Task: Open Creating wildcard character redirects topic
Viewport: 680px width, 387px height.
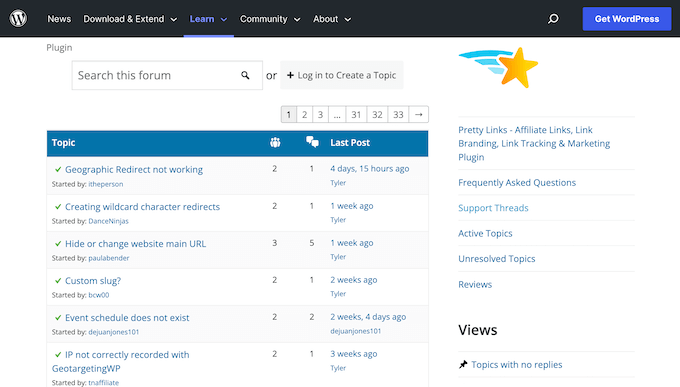Action: click(142, 207)
